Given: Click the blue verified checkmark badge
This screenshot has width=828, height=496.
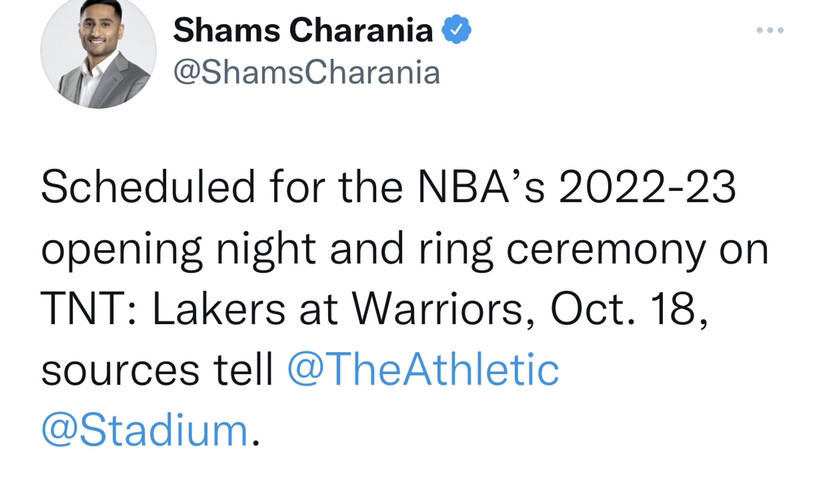Looking at the screenshot, I should pos(456,30).
